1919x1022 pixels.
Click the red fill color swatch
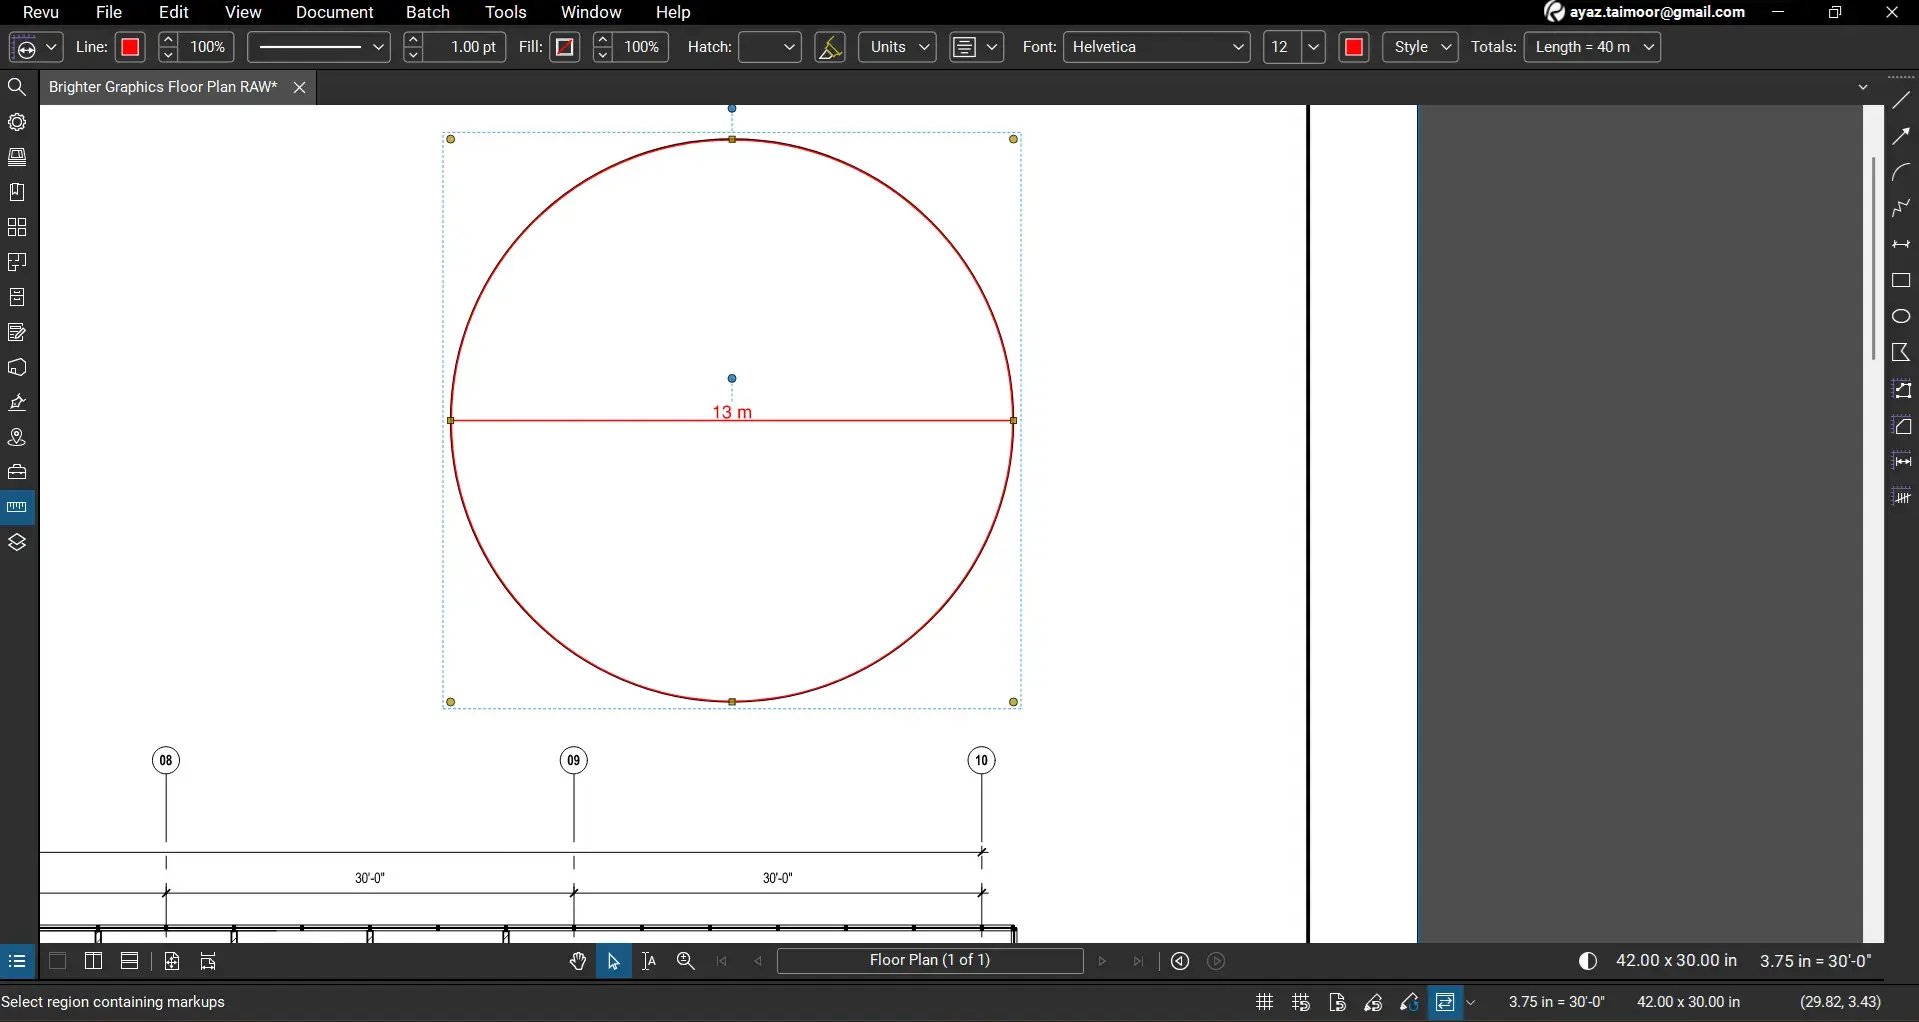click(x=565, y=47)
